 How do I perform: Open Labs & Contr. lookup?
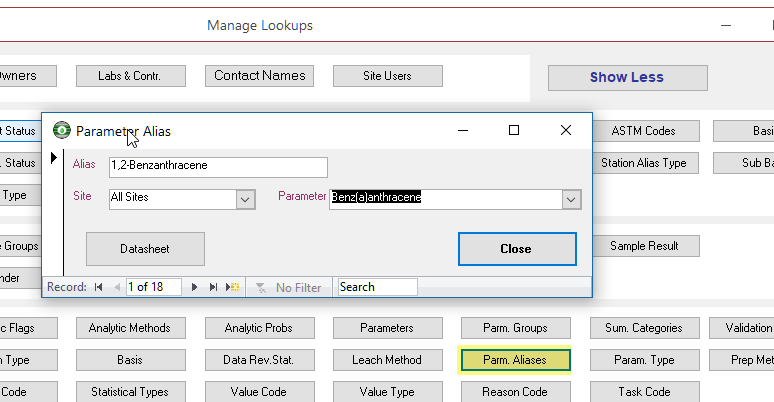click(131, 76)
